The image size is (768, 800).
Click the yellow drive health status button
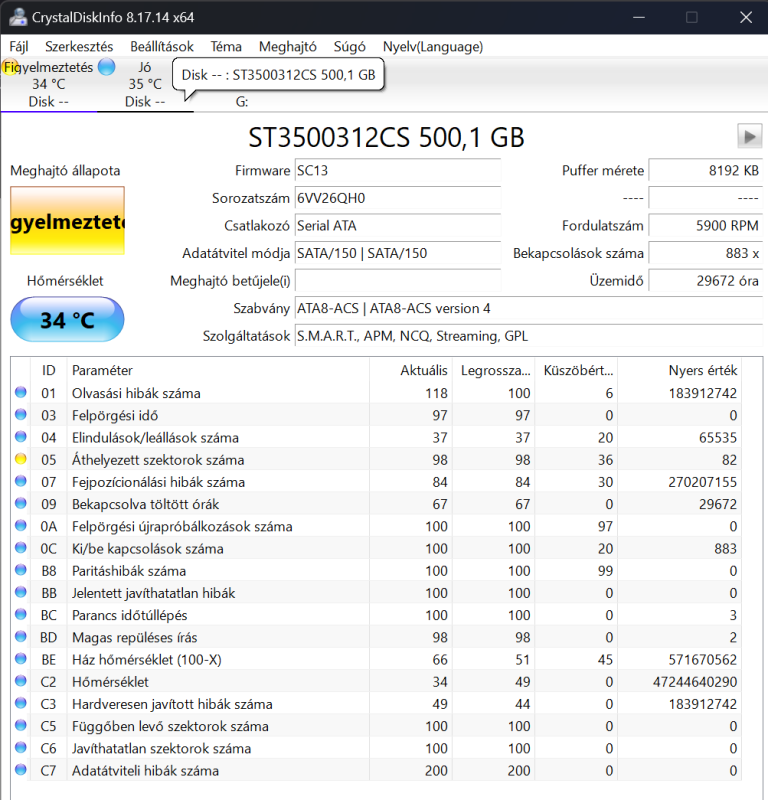point(67,220)
